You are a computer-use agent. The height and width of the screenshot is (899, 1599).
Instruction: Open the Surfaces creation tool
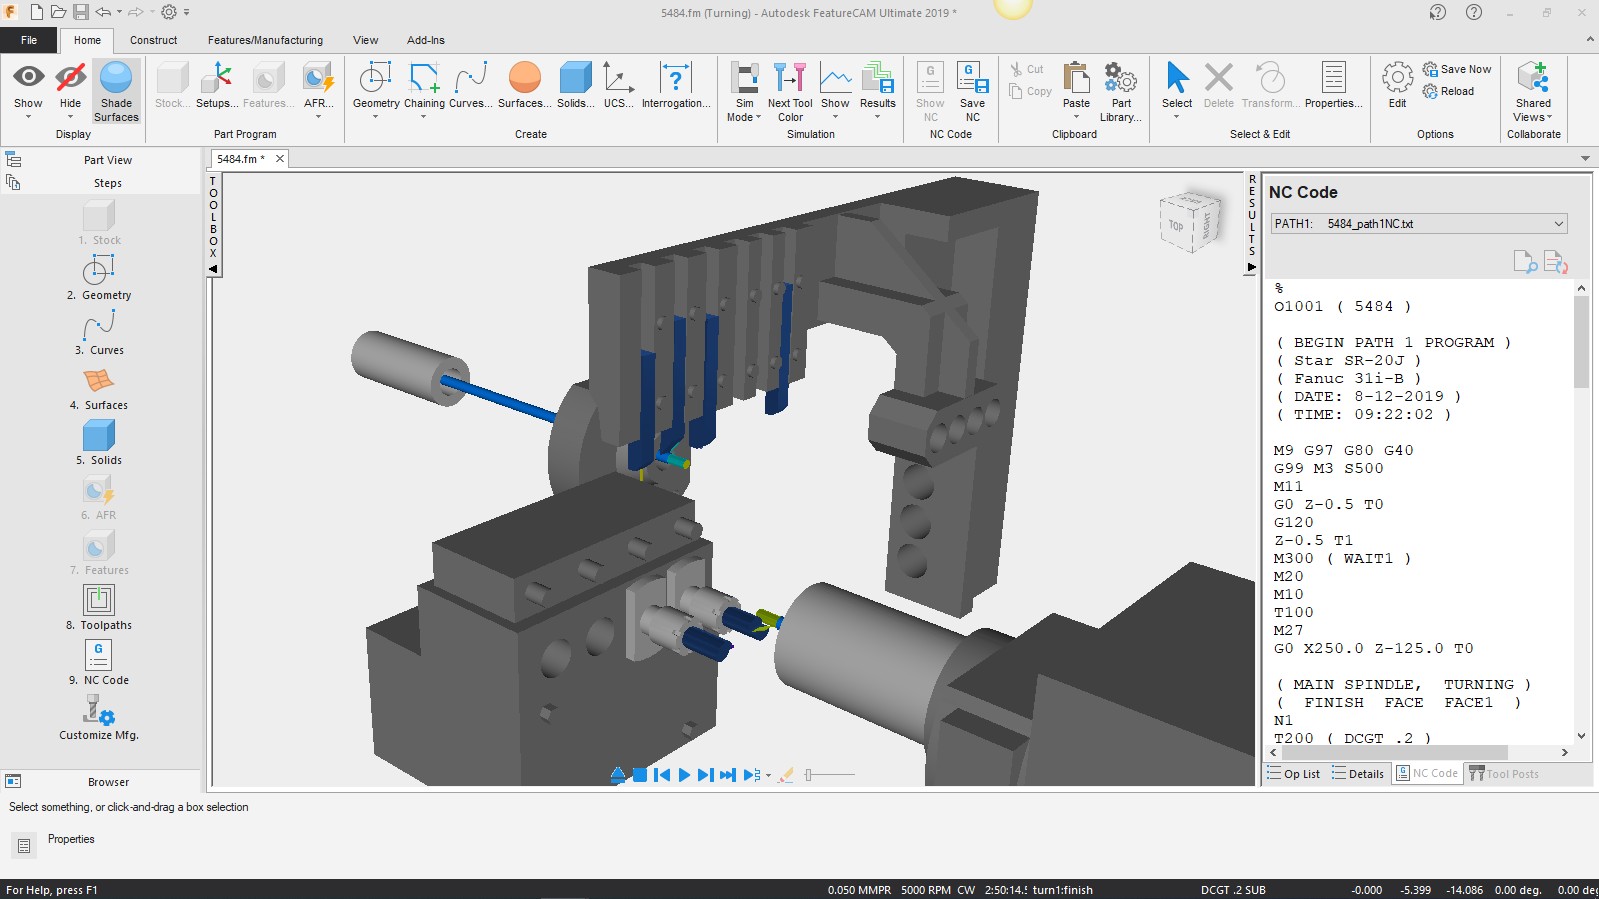click(x=524, y=85)
